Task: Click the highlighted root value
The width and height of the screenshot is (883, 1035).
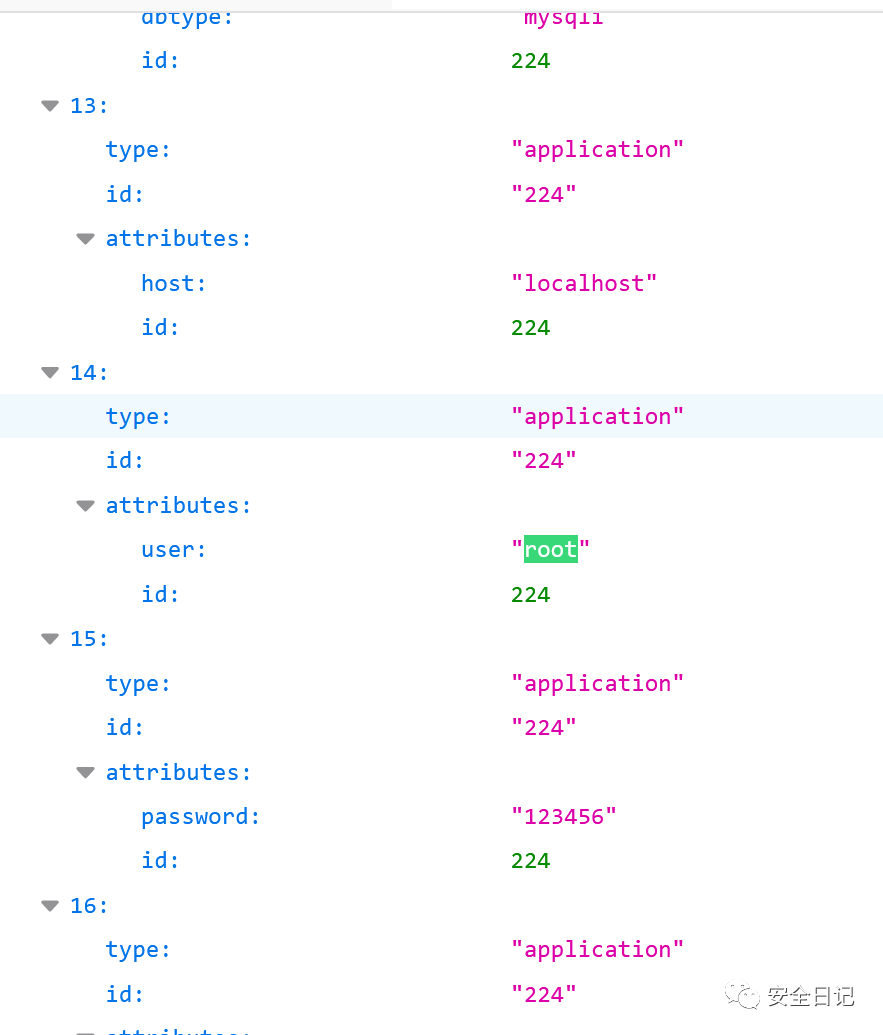Action: click(550, 550)
